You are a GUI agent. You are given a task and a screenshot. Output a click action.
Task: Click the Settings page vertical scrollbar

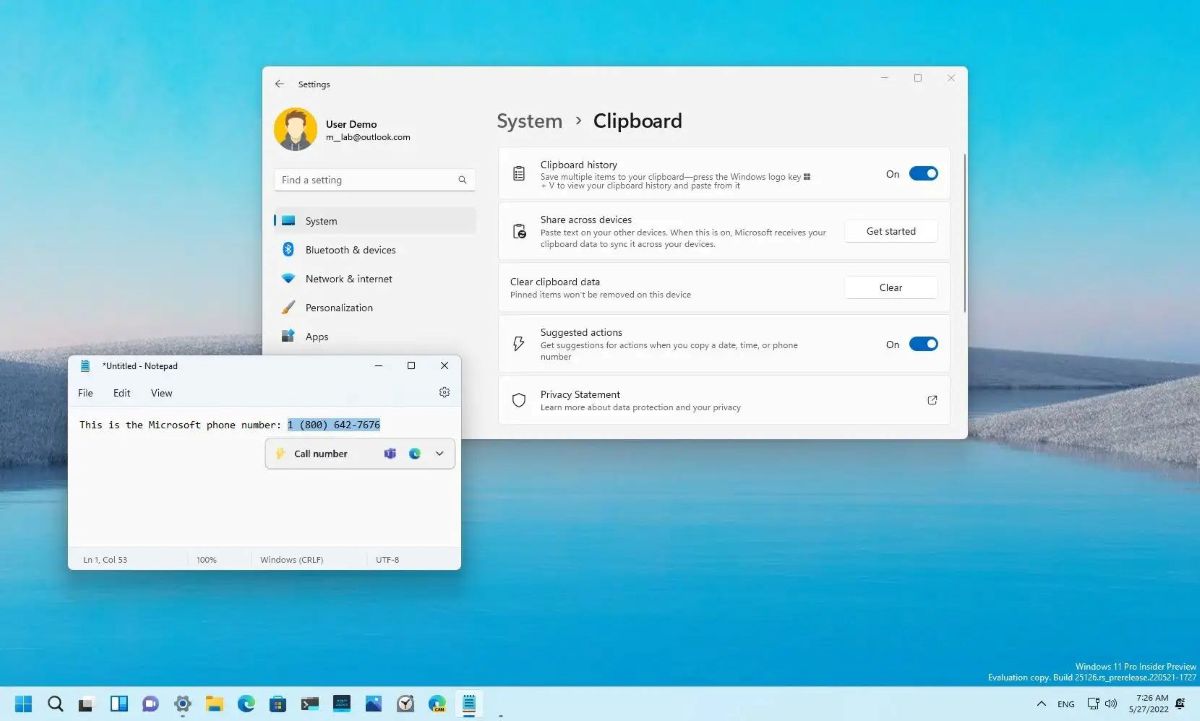click(x=964, y=232)
